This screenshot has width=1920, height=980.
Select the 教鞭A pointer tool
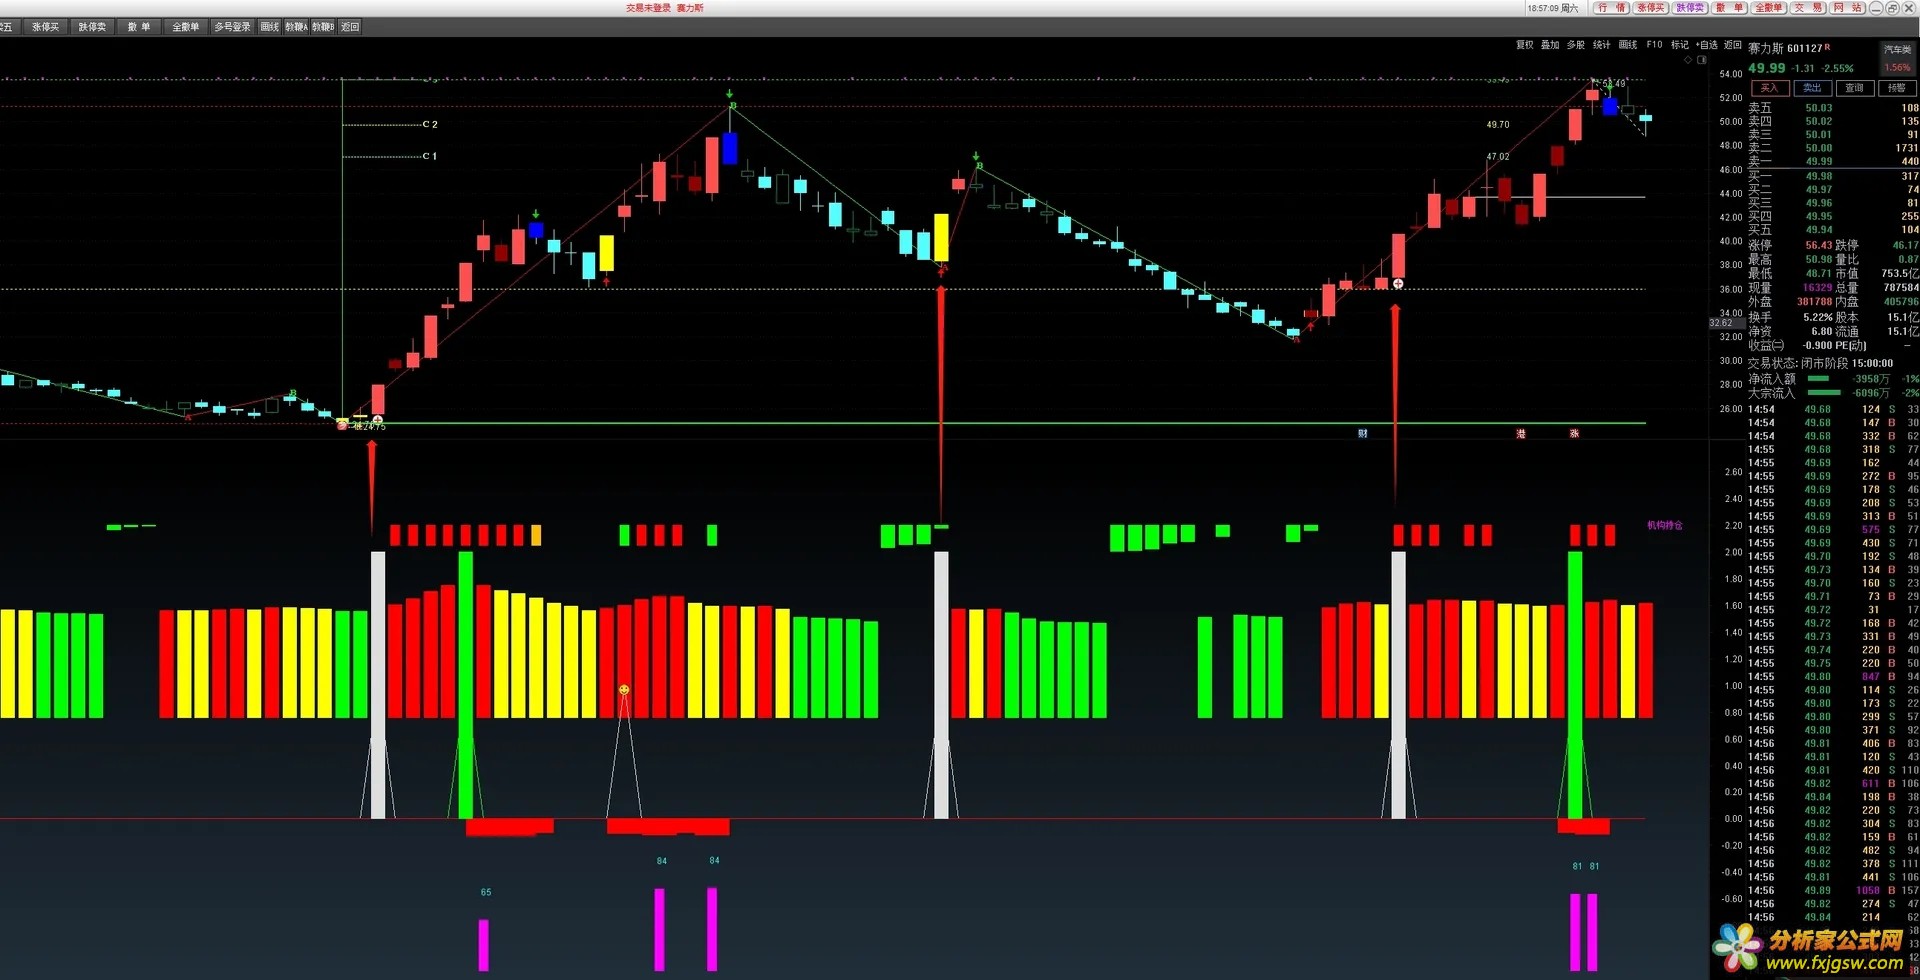point(296,27)
